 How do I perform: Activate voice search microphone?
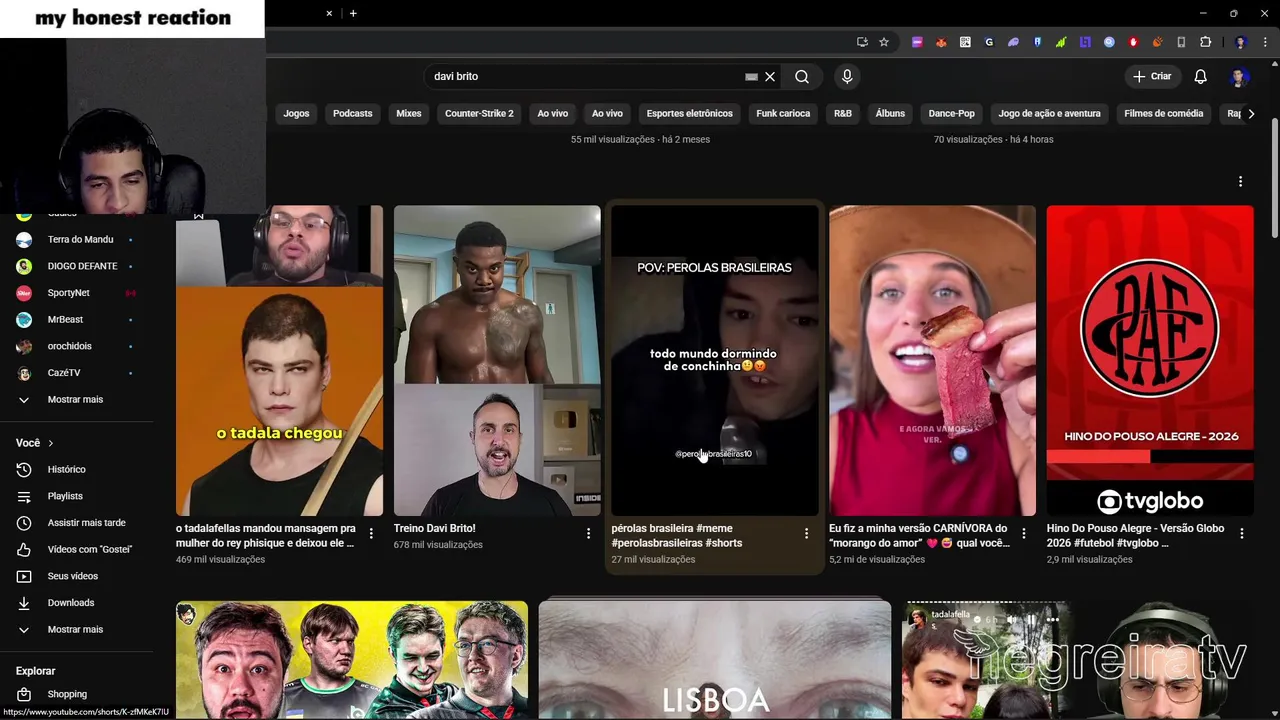[847, 77]
